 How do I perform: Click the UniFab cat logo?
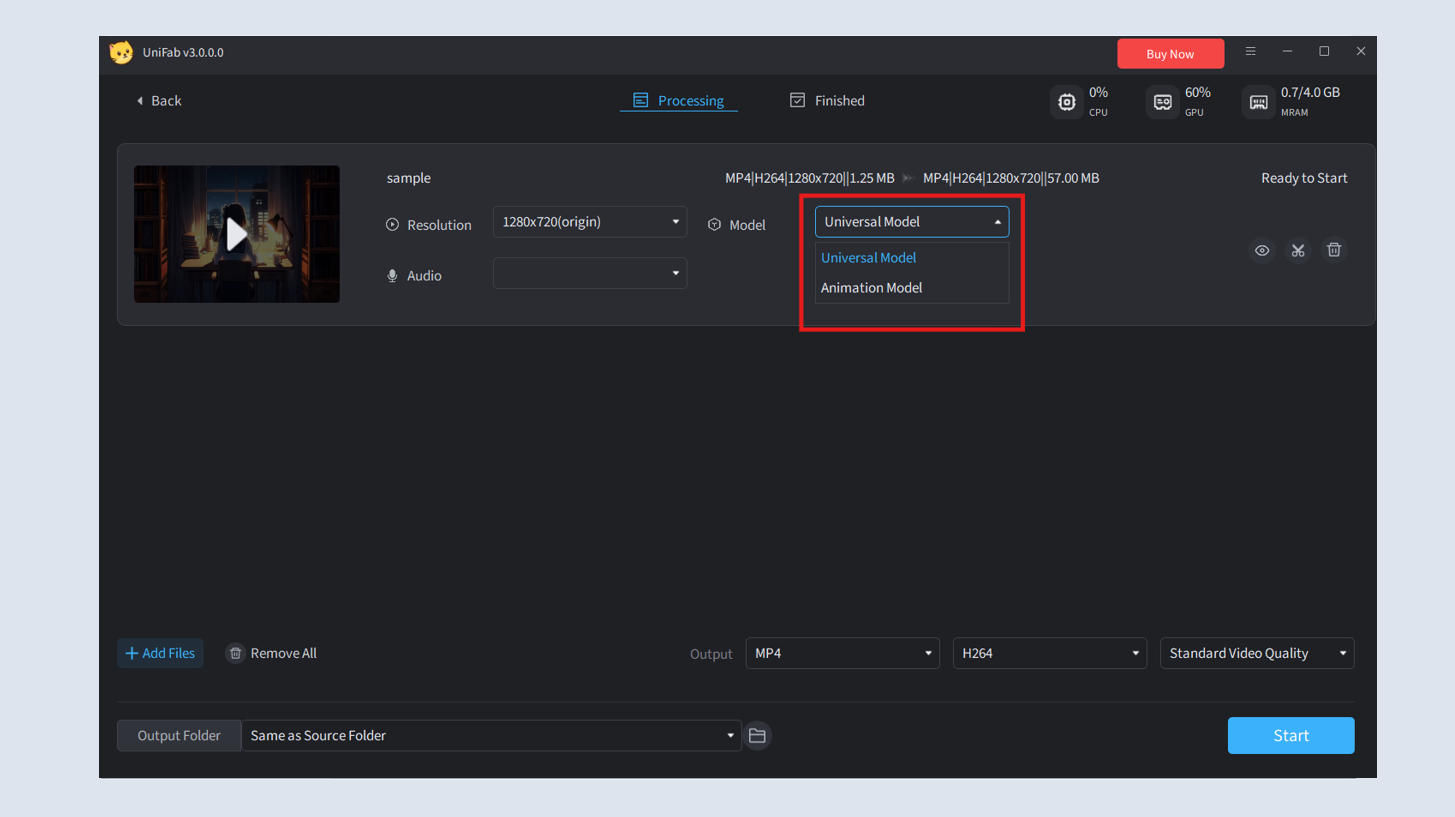(x=121, y=51)
